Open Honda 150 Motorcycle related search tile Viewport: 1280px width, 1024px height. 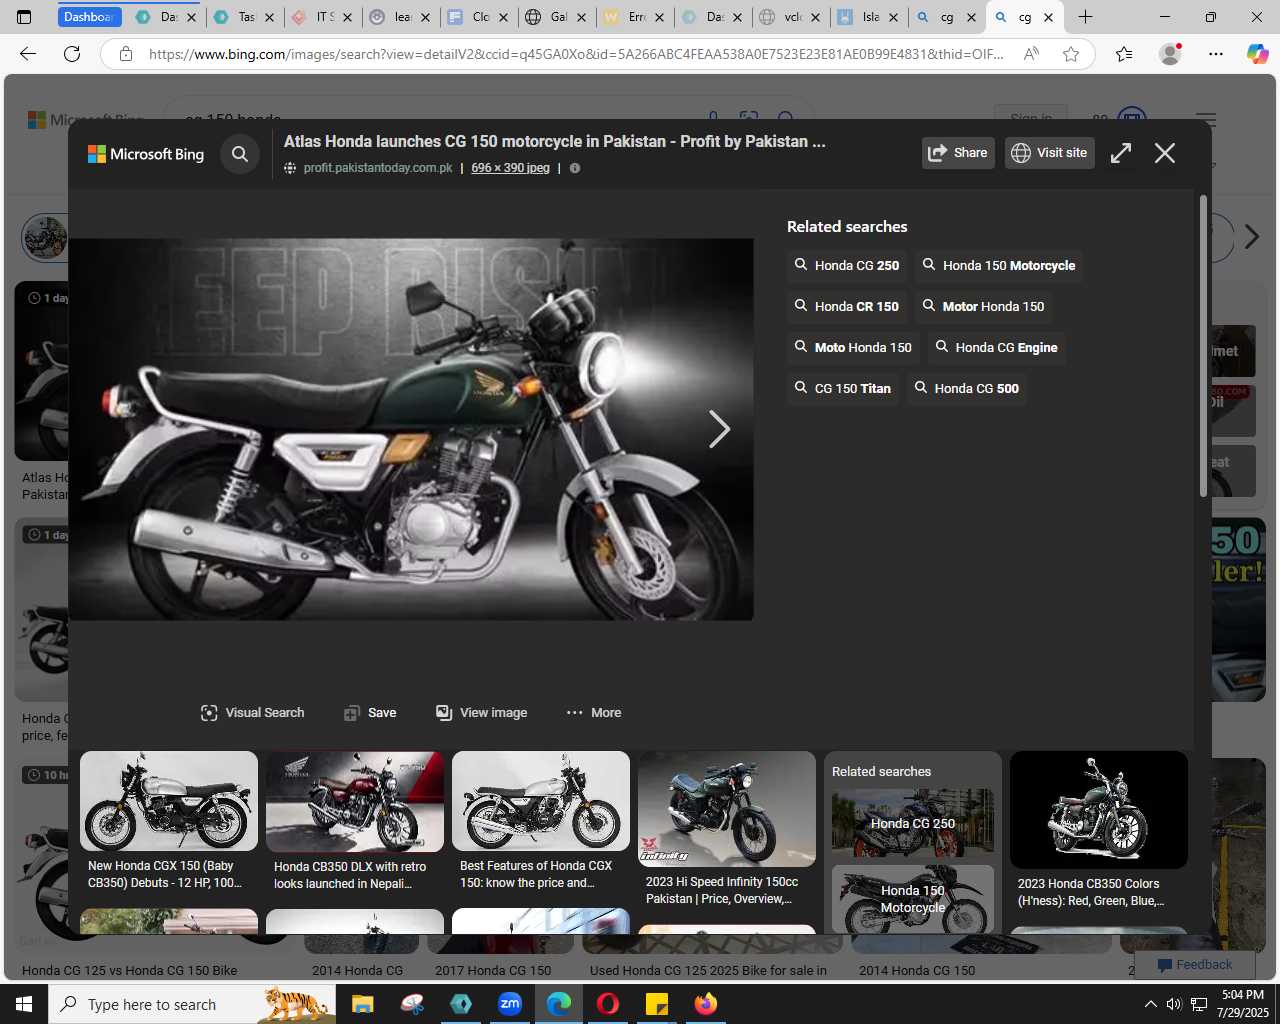pos(913,899)
